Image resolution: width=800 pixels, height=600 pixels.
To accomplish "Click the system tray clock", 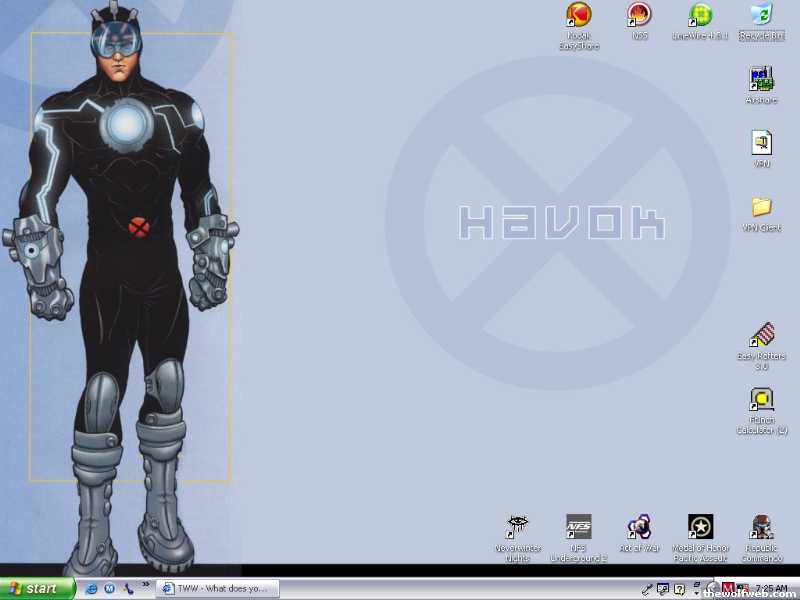I will pos(772,588).
